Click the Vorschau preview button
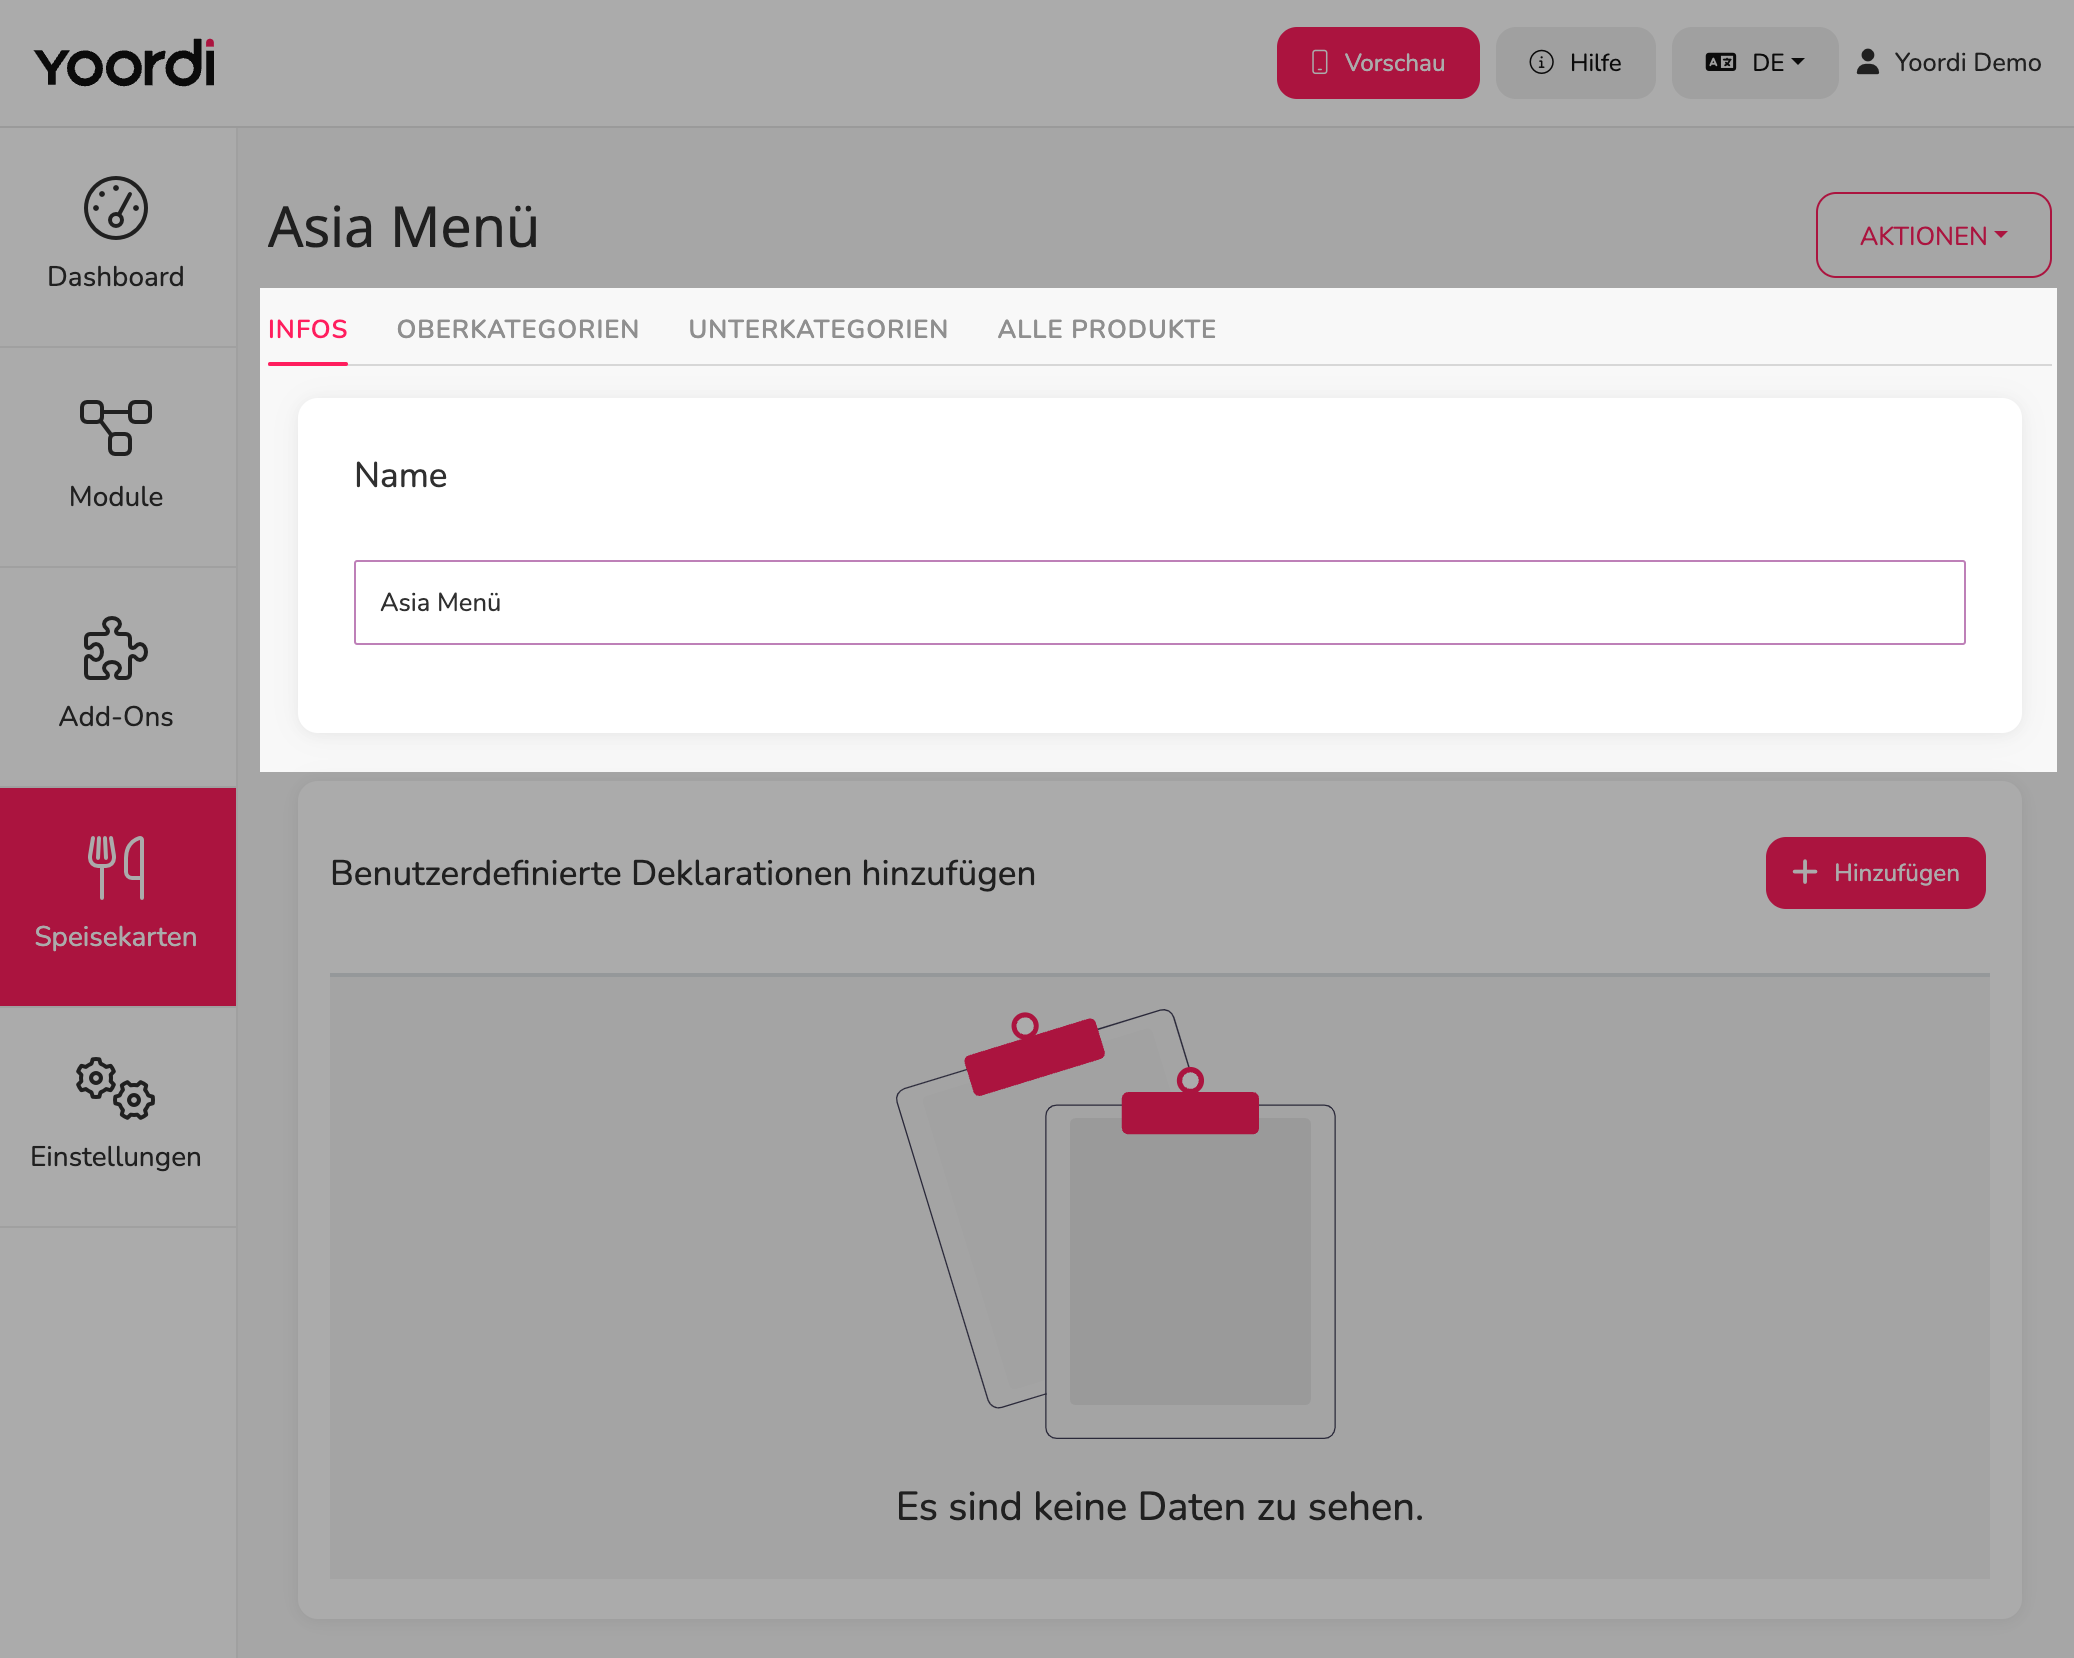2074x1658 pixels. pos(1378,63)
